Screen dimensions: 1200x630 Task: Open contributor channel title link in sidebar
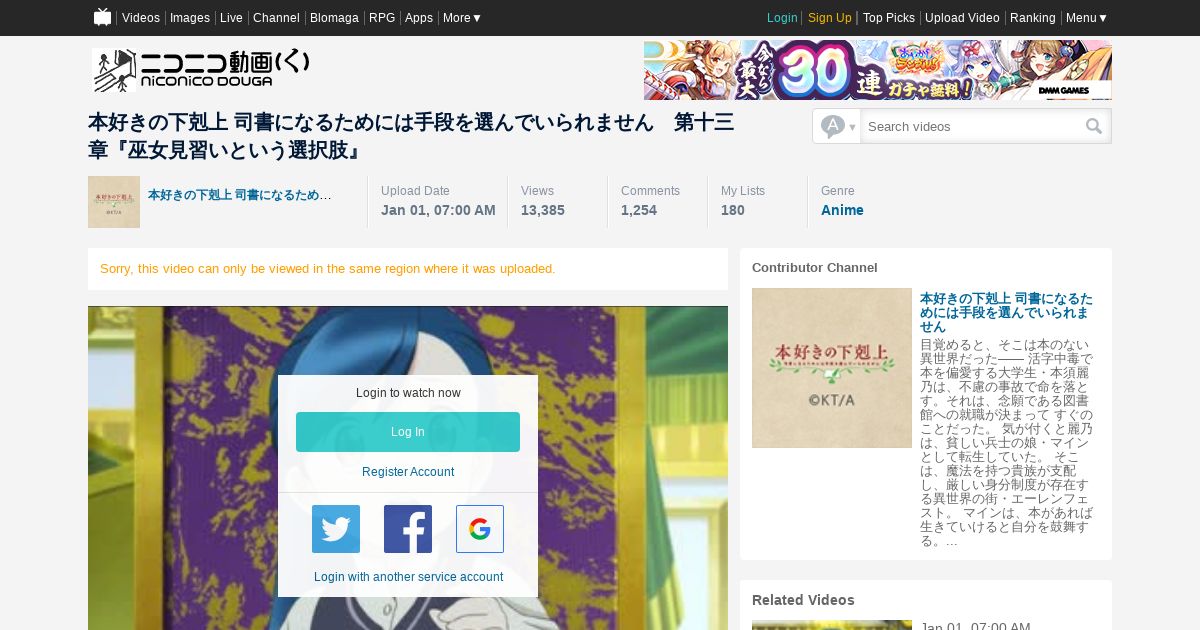coord(1006,313)
